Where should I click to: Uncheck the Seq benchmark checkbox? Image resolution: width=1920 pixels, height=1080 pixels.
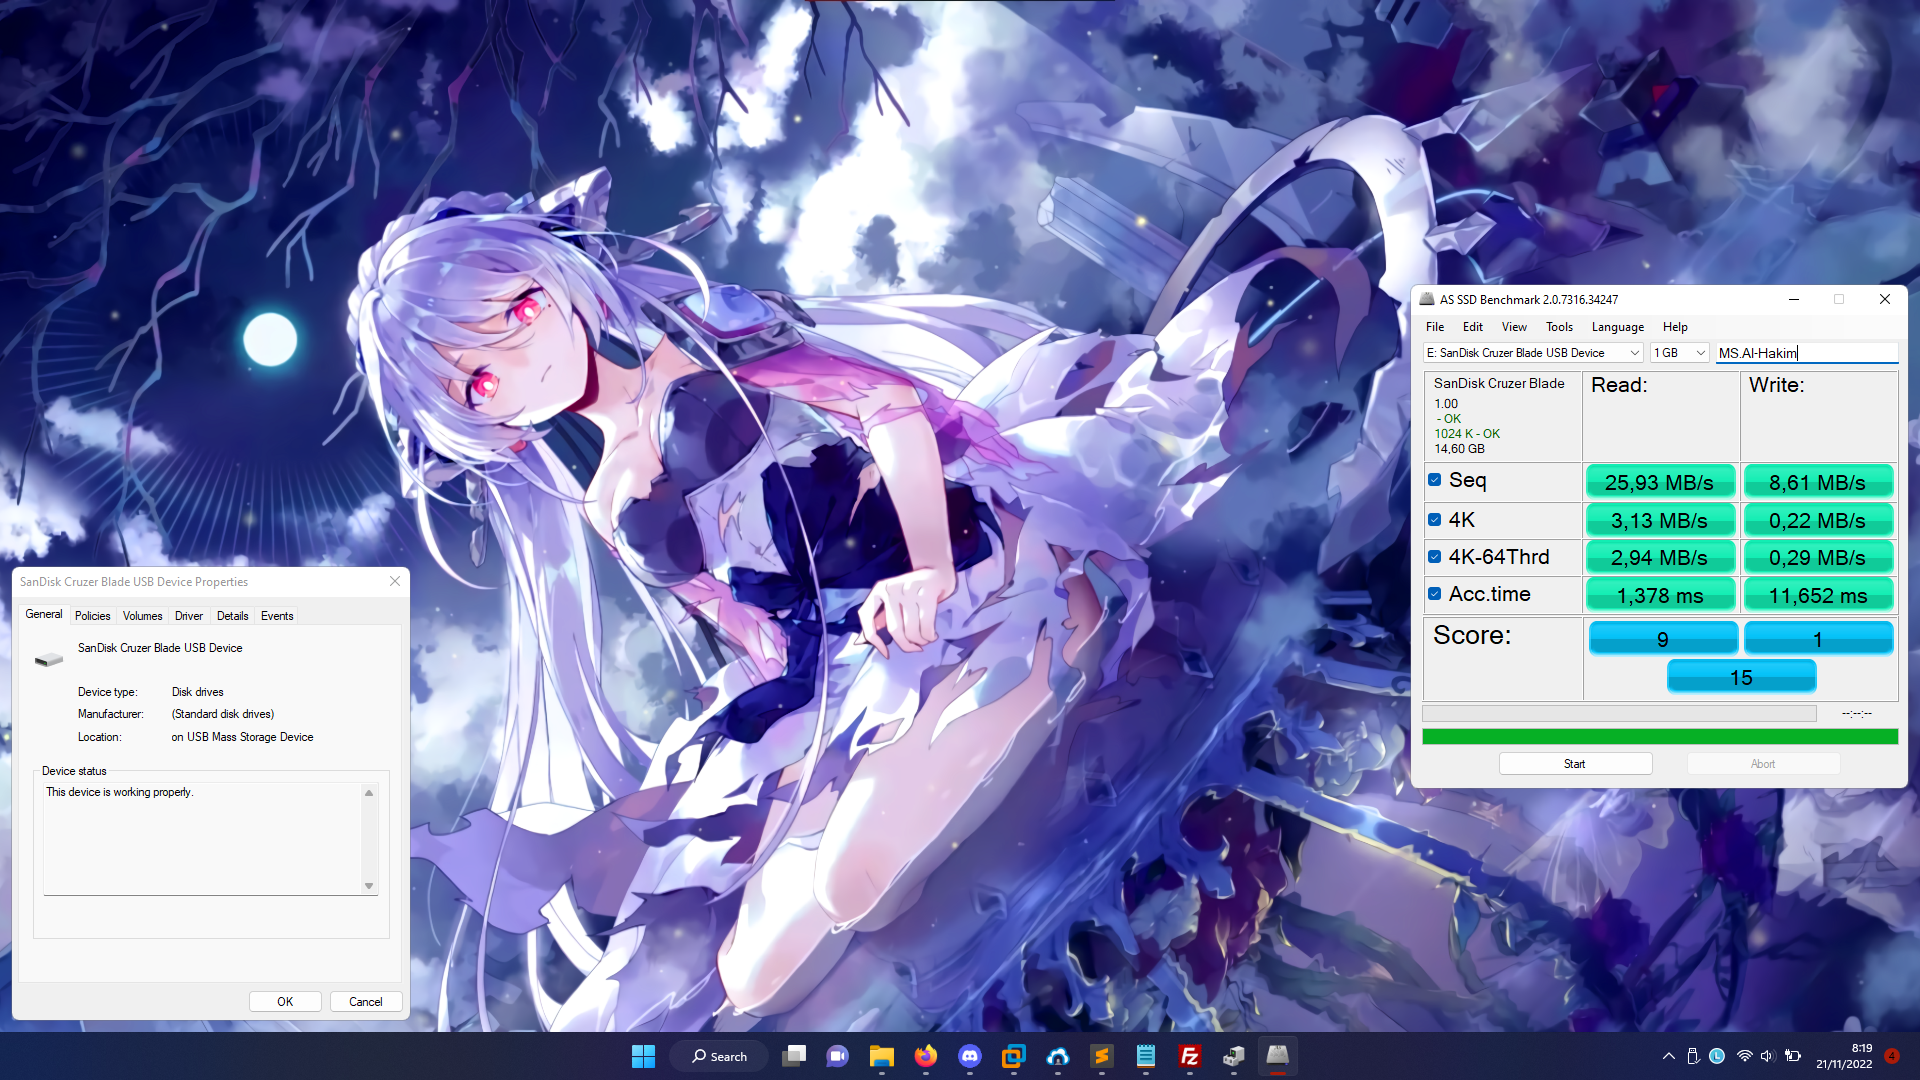(1434, 480)
